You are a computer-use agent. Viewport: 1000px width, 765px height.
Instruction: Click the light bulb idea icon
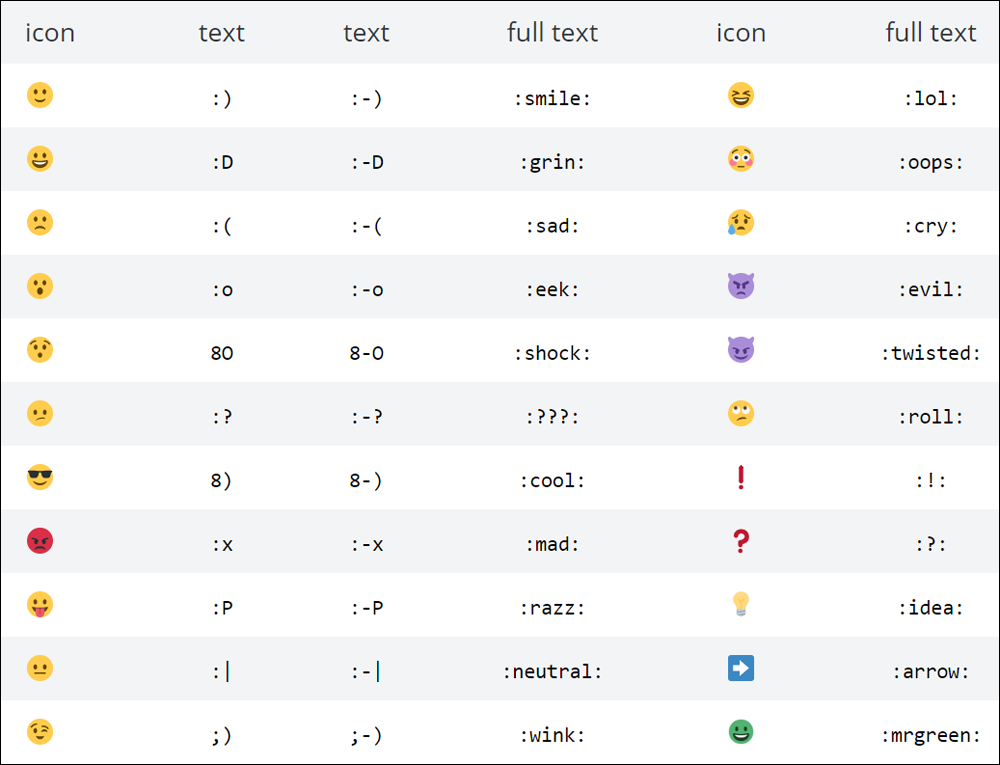pyautogui.click(x=740, y=604)
